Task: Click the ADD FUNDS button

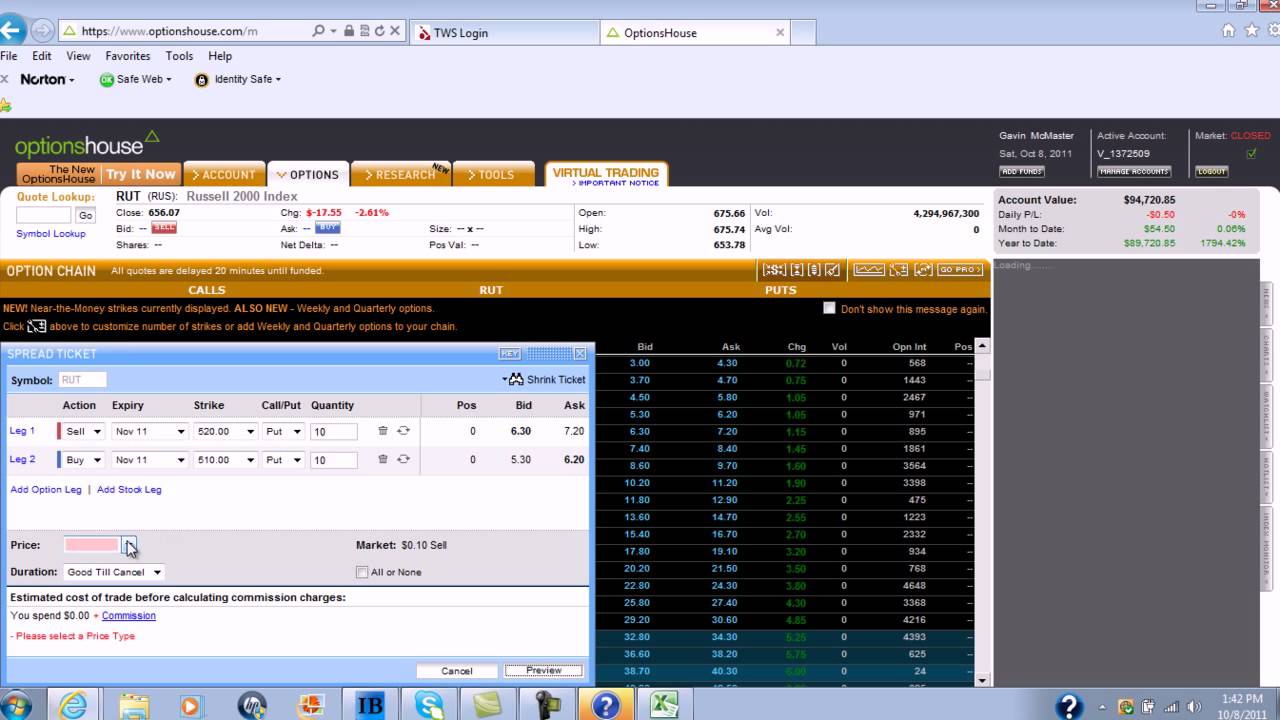Action: pos(1022,171)
